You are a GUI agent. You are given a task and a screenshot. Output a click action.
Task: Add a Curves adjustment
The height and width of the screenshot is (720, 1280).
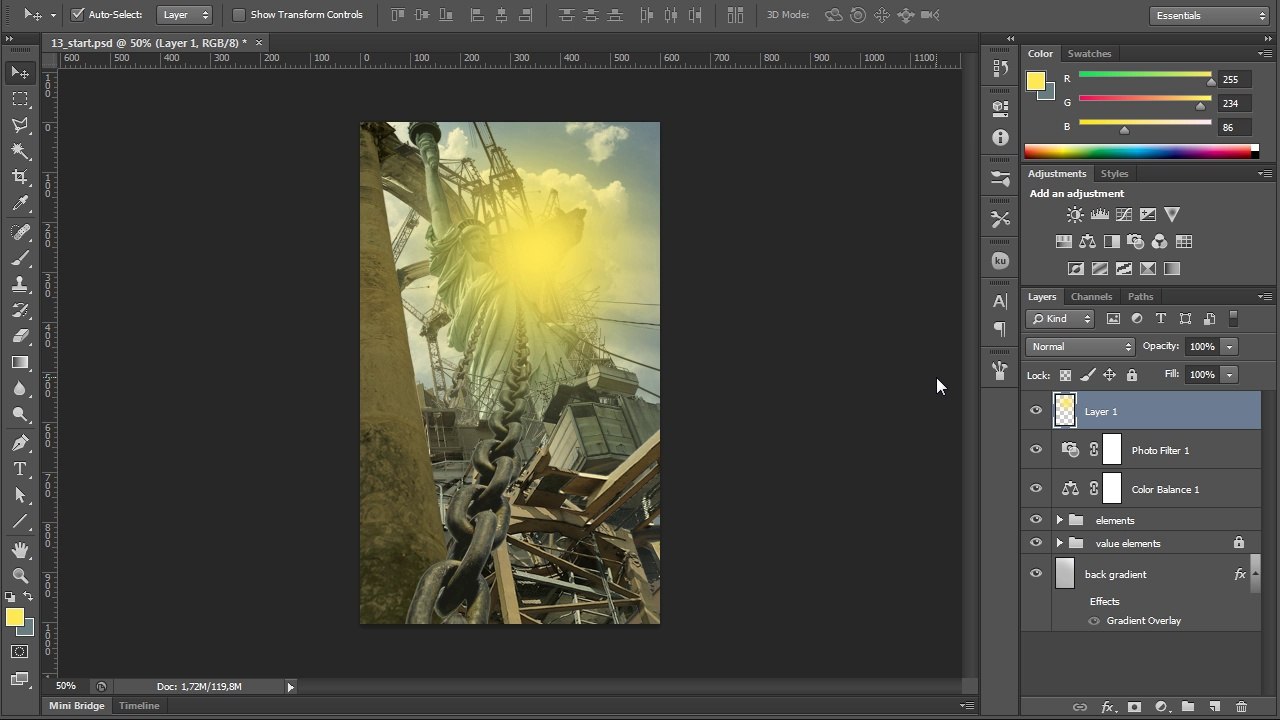1124,214
